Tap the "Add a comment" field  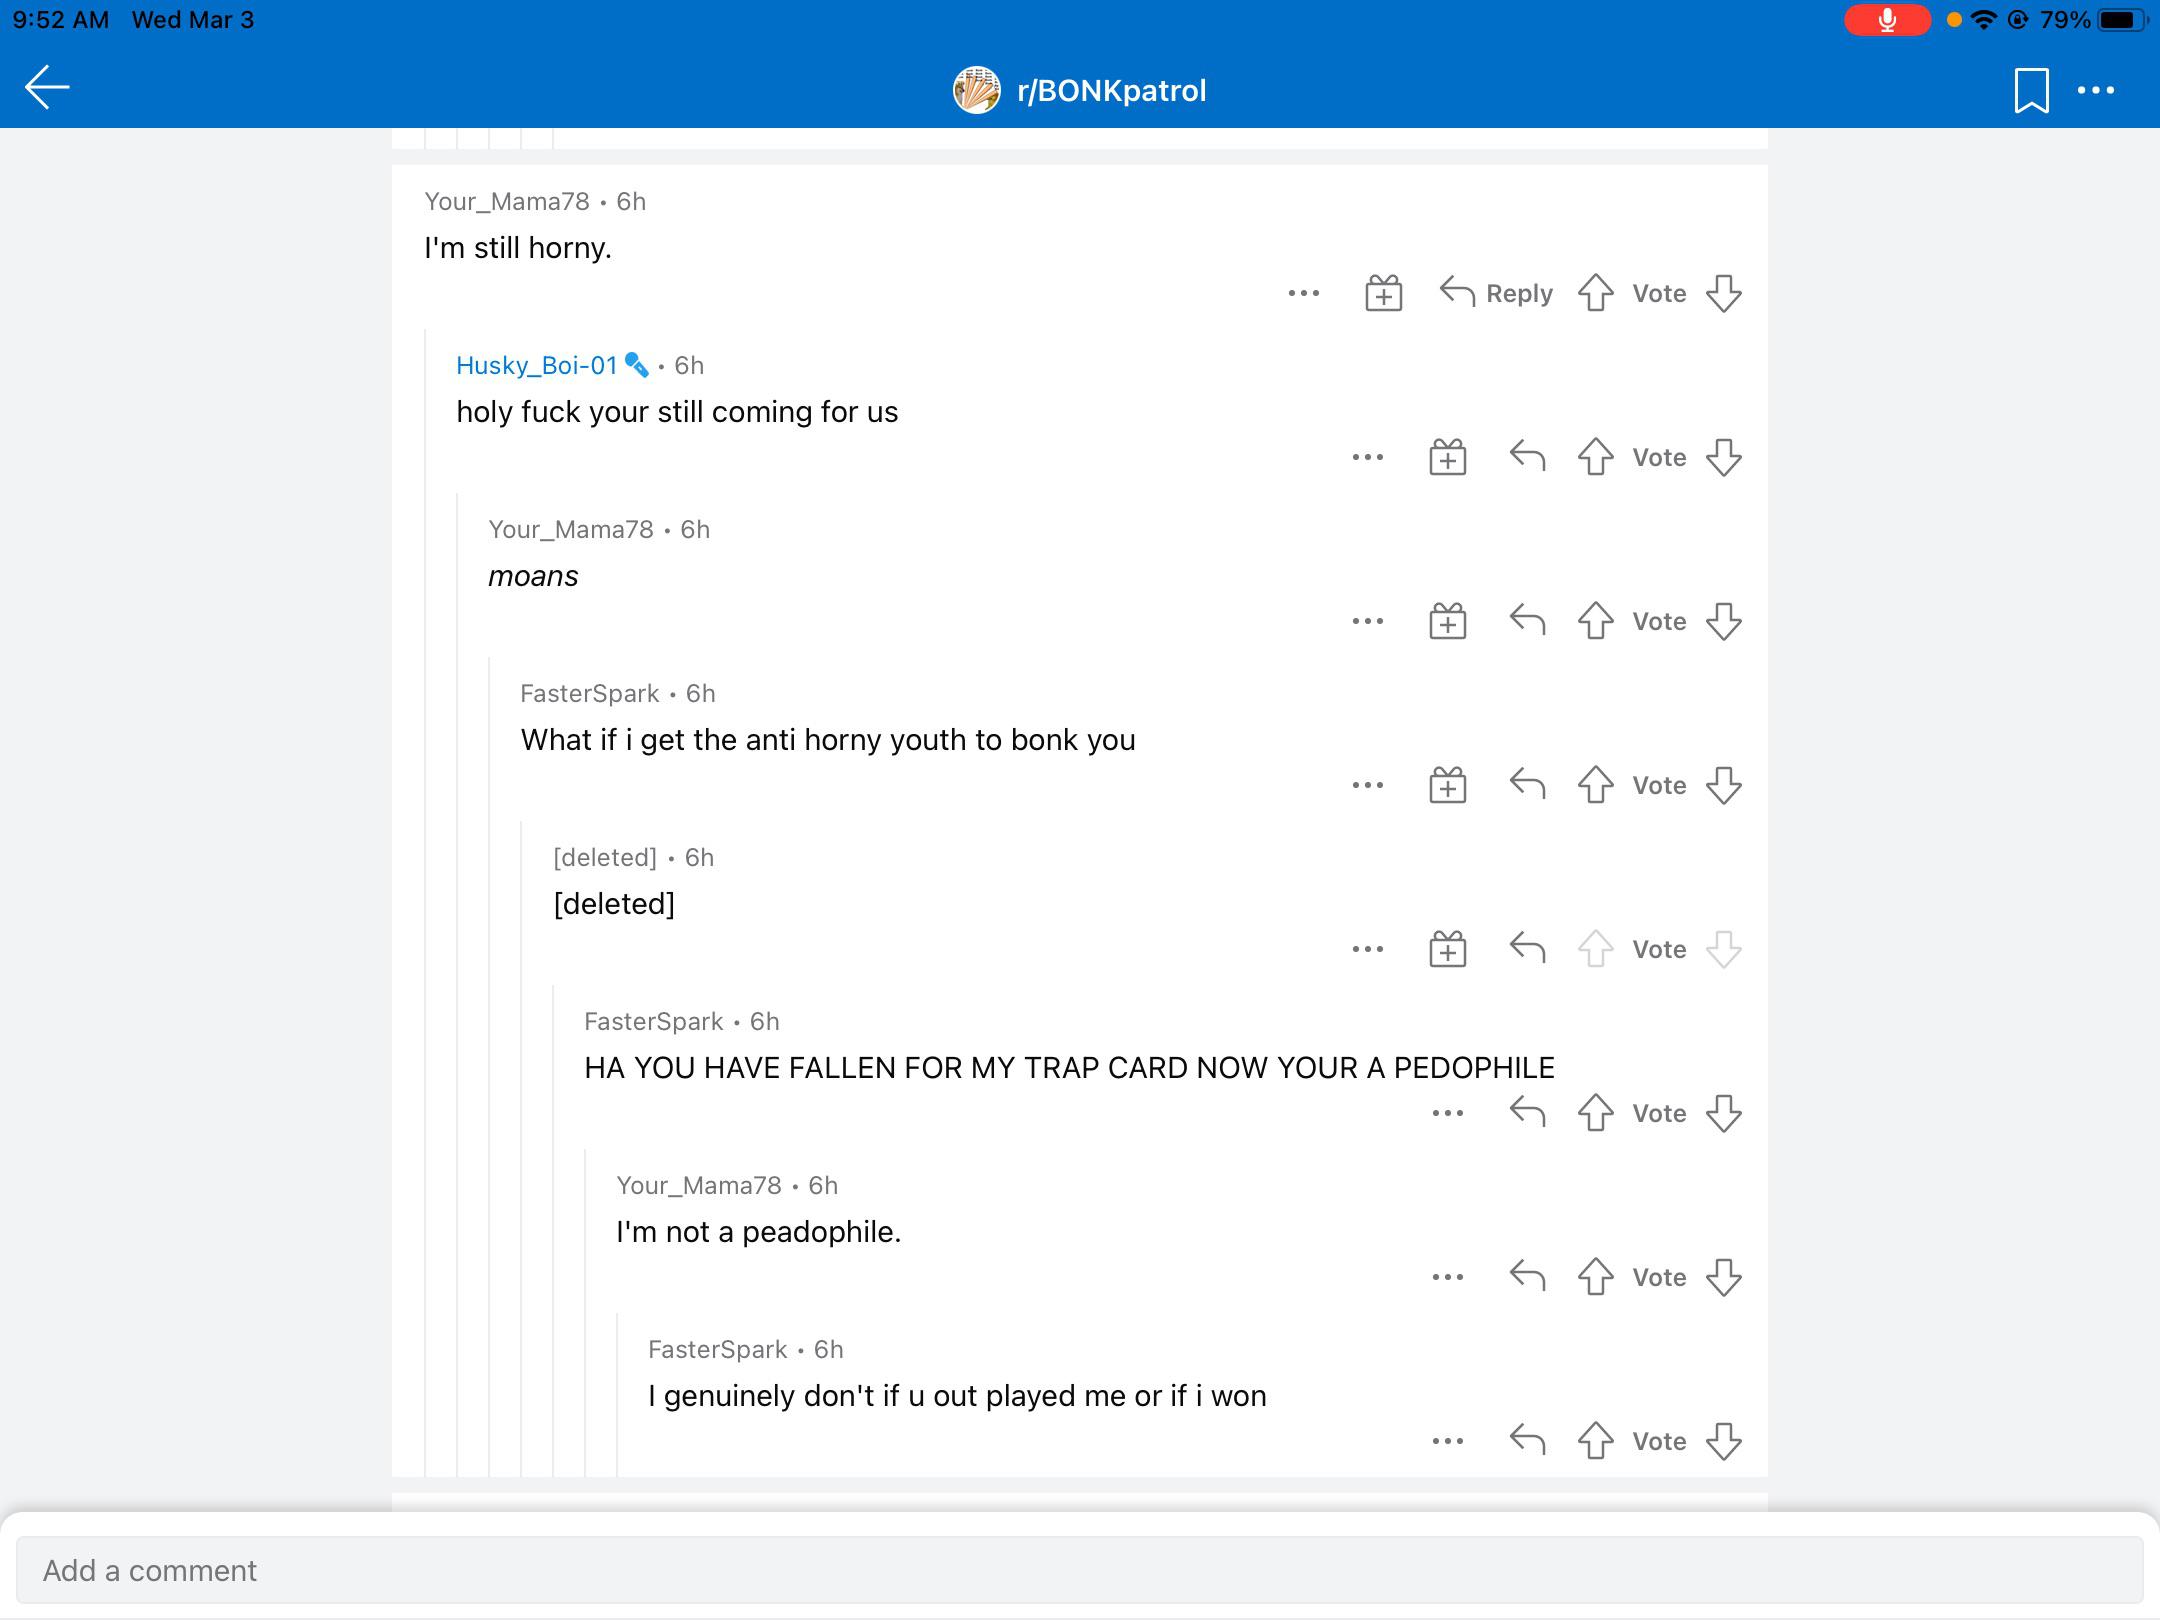click(1080, 1570)
